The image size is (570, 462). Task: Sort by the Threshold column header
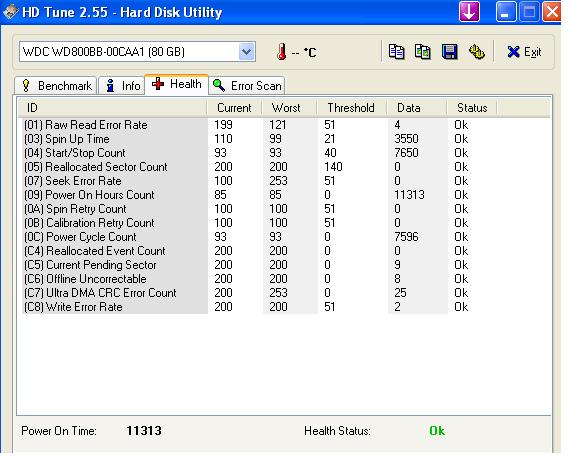351,108
